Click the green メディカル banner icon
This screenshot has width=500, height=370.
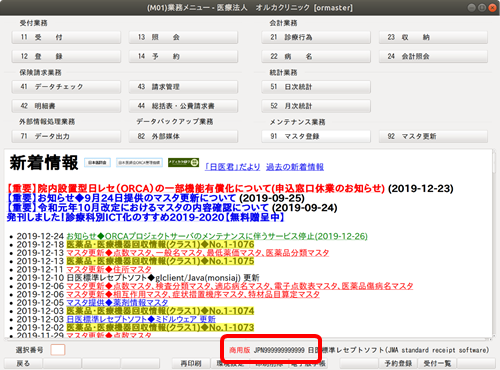pyautogui.click(x=183, y=163)
